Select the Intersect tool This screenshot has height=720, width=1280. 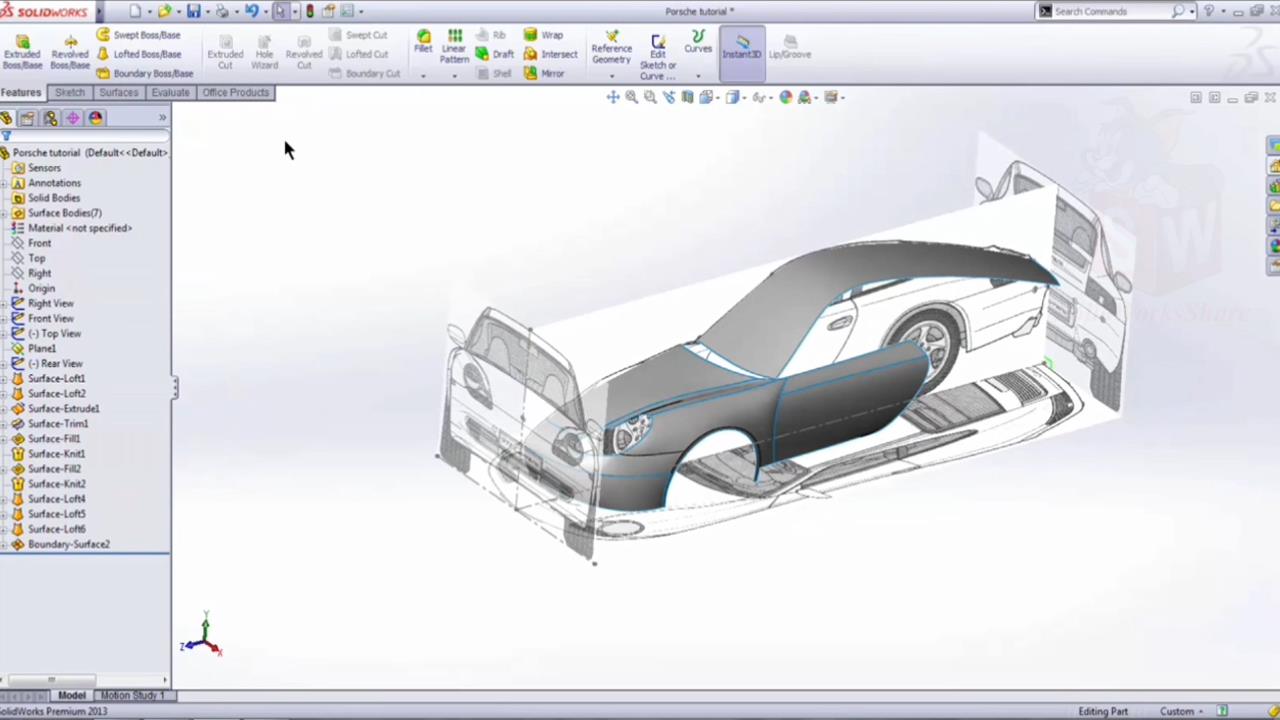[x=550, y=54]
